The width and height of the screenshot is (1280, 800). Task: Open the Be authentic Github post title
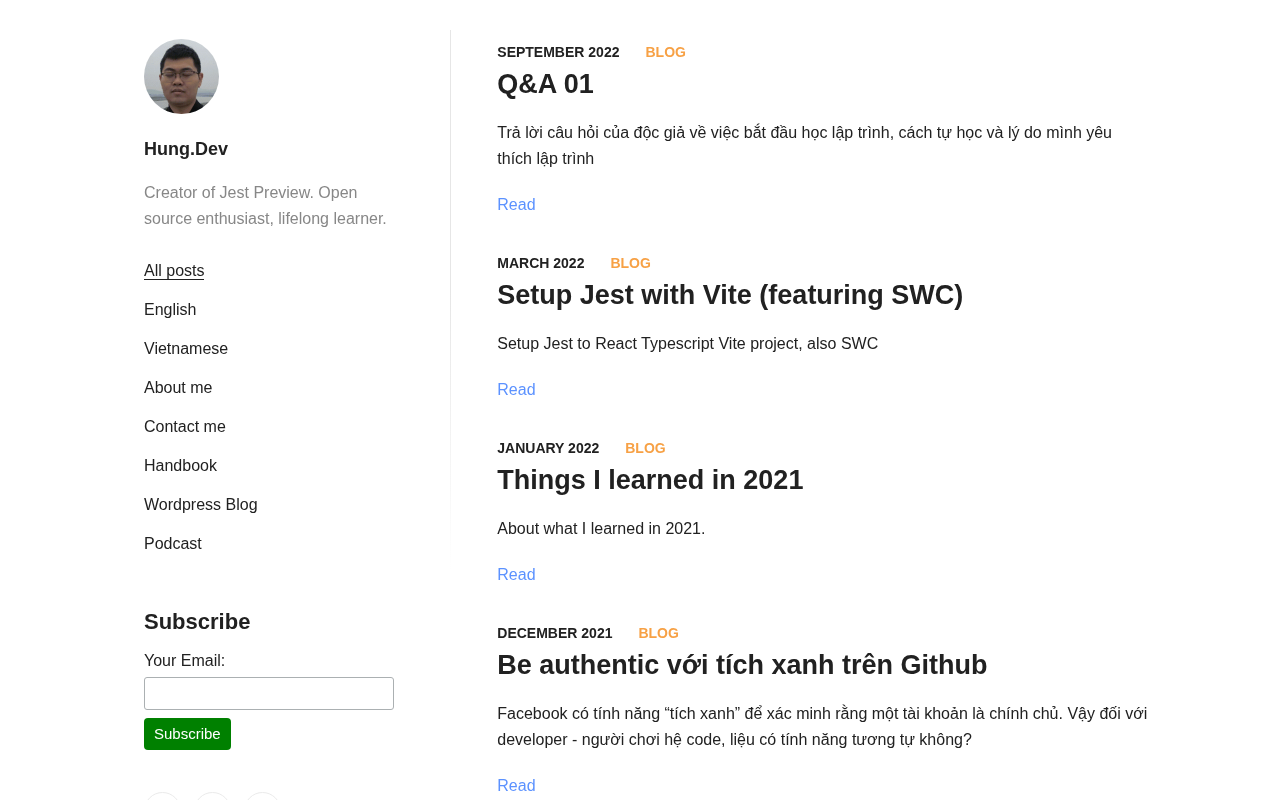[742, 665]
